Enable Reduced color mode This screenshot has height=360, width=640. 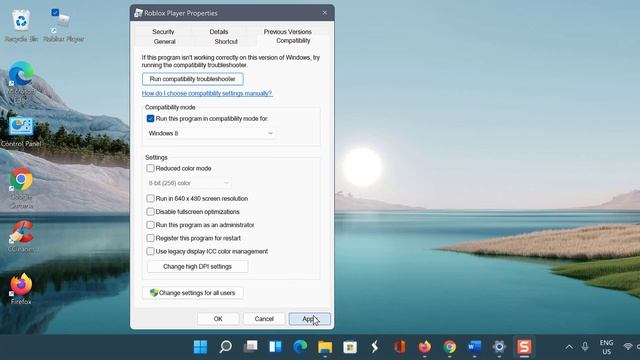150,168
